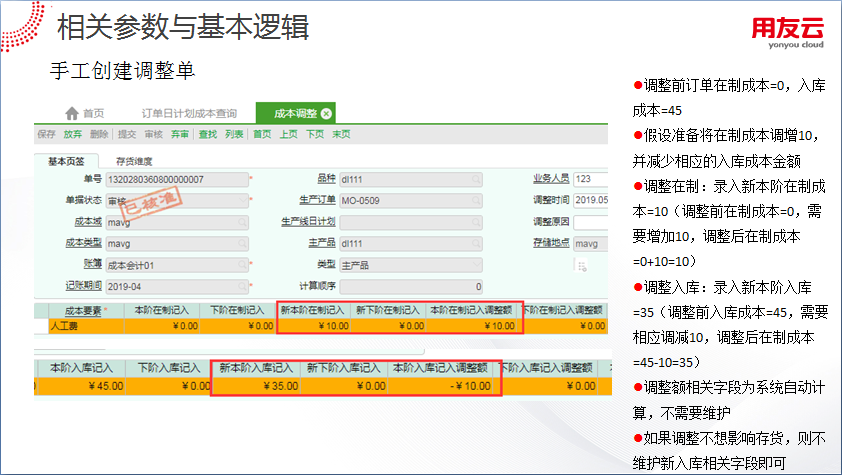The height and width of the screenshot is (475, 842).
Task: Open the 类型 dropdown
Action: (x=476, y=264)
